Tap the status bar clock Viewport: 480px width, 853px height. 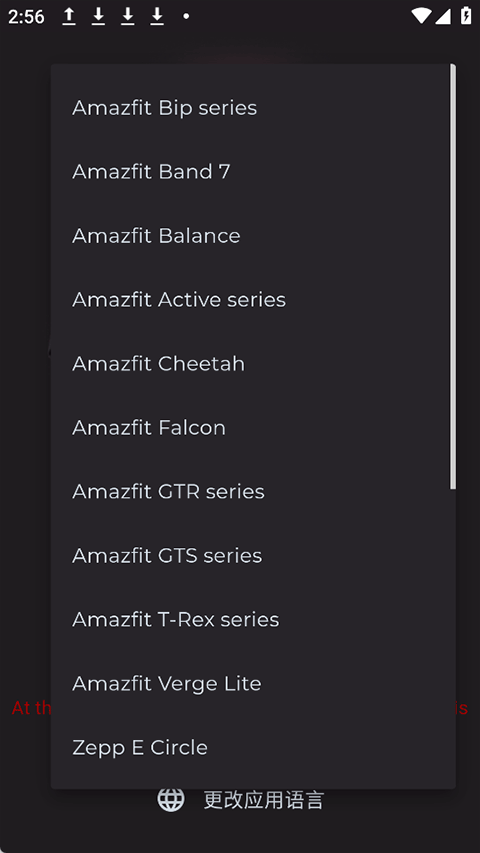coord(26,17)
